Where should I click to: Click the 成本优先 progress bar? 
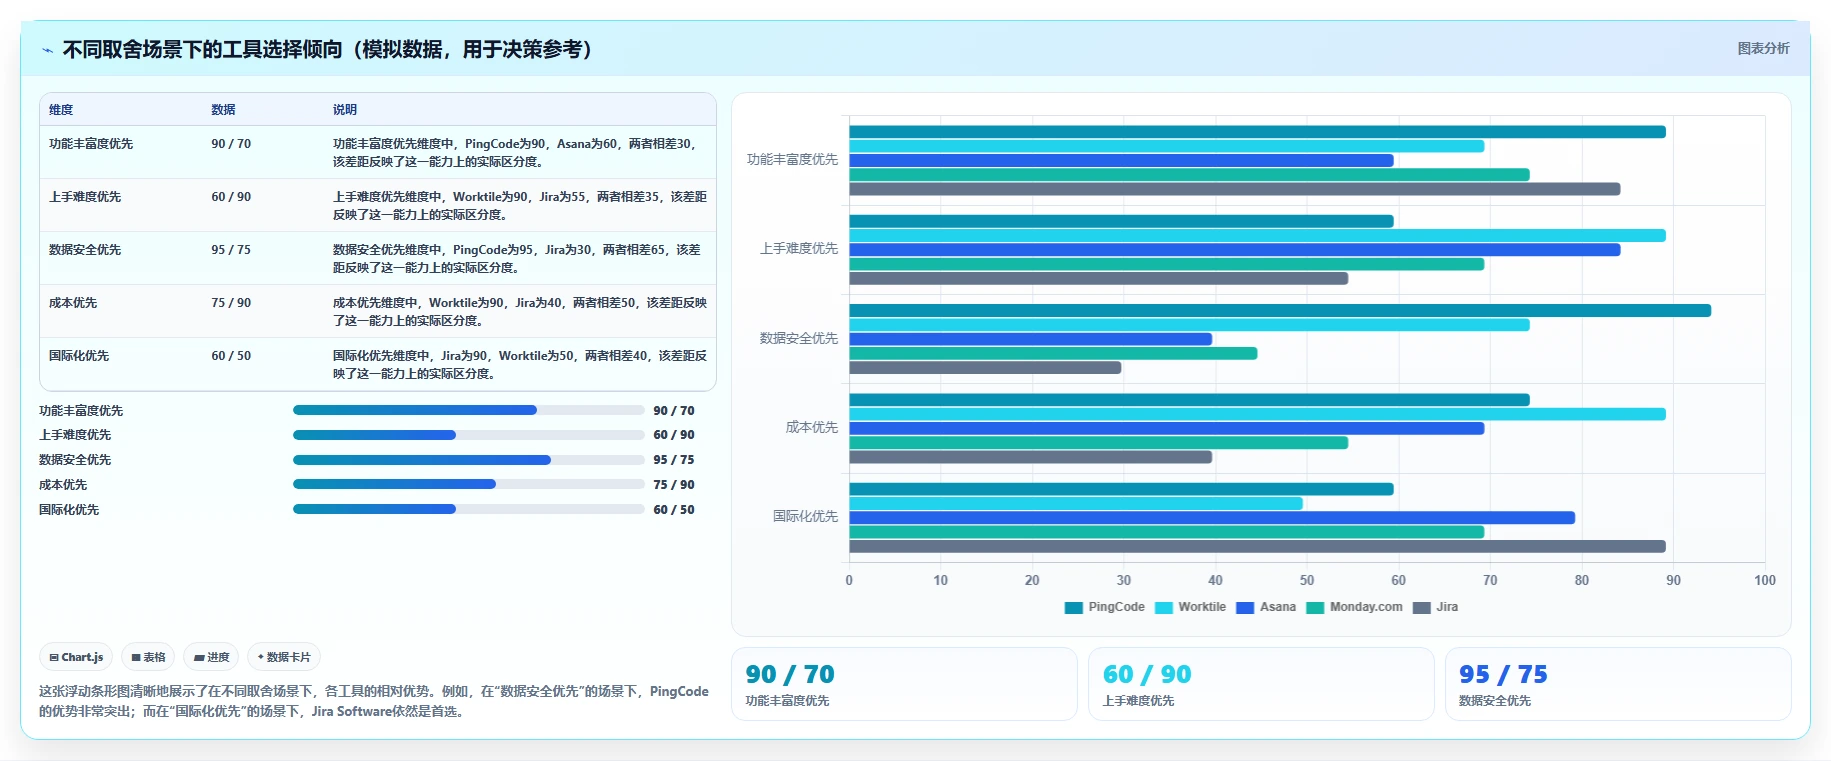coord(468,484)
